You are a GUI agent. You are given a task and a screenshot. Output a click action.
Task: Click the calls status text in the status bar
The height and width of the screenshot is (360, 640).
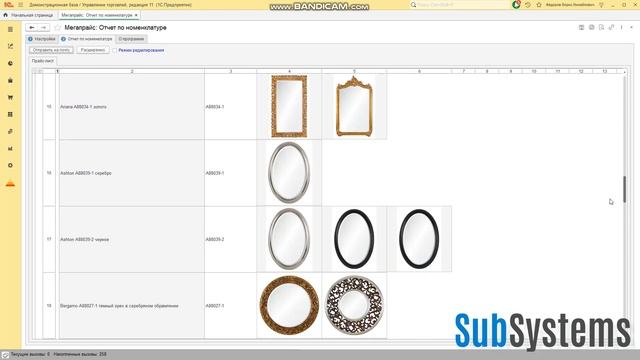click(x=58, y=354)
